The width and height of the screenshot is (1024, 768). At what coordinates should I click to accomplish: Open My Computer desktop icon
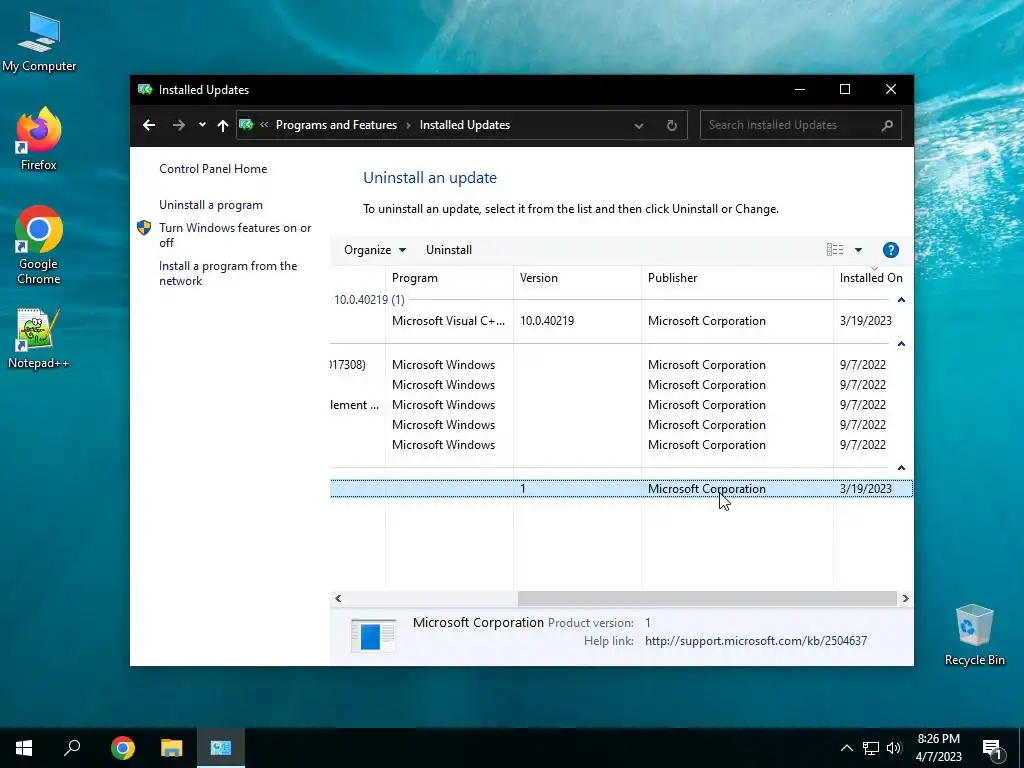(39, 42)
